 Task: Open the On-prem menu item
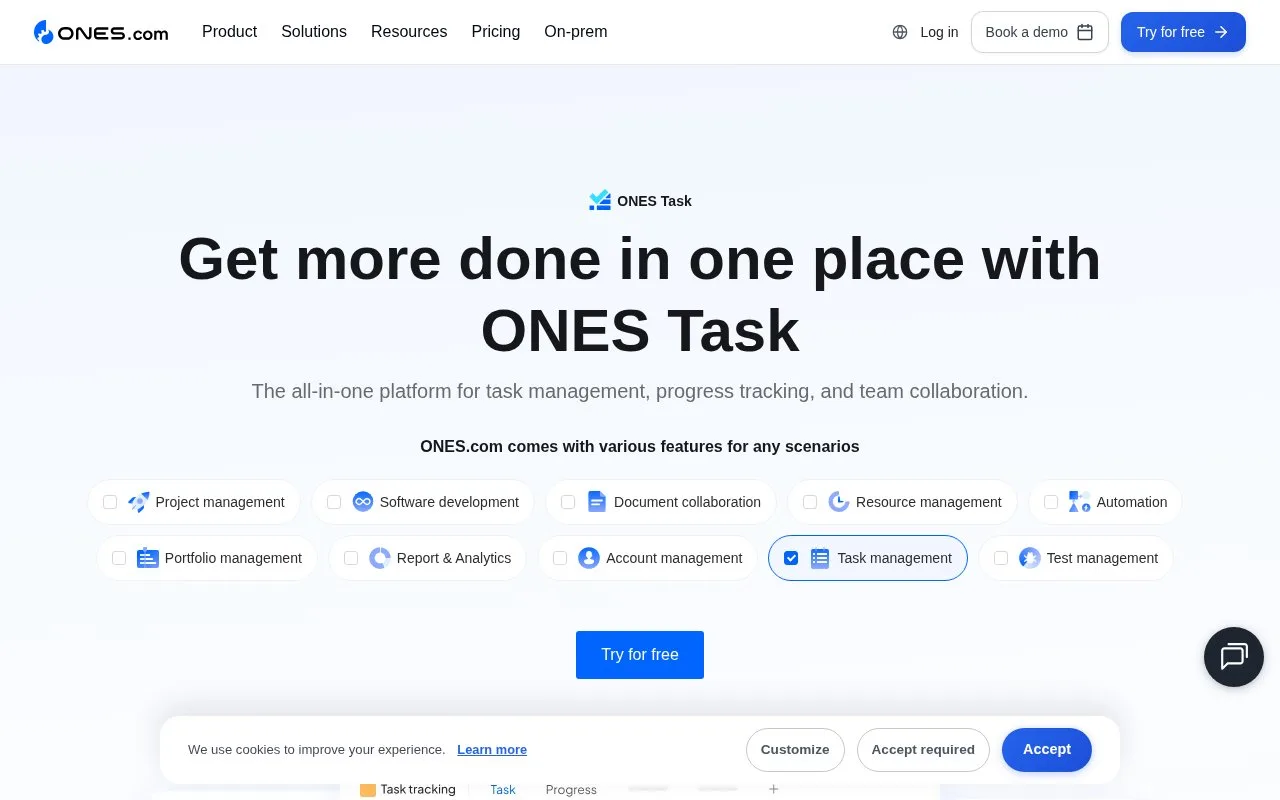pyautogui.click(x=576, y=32)
